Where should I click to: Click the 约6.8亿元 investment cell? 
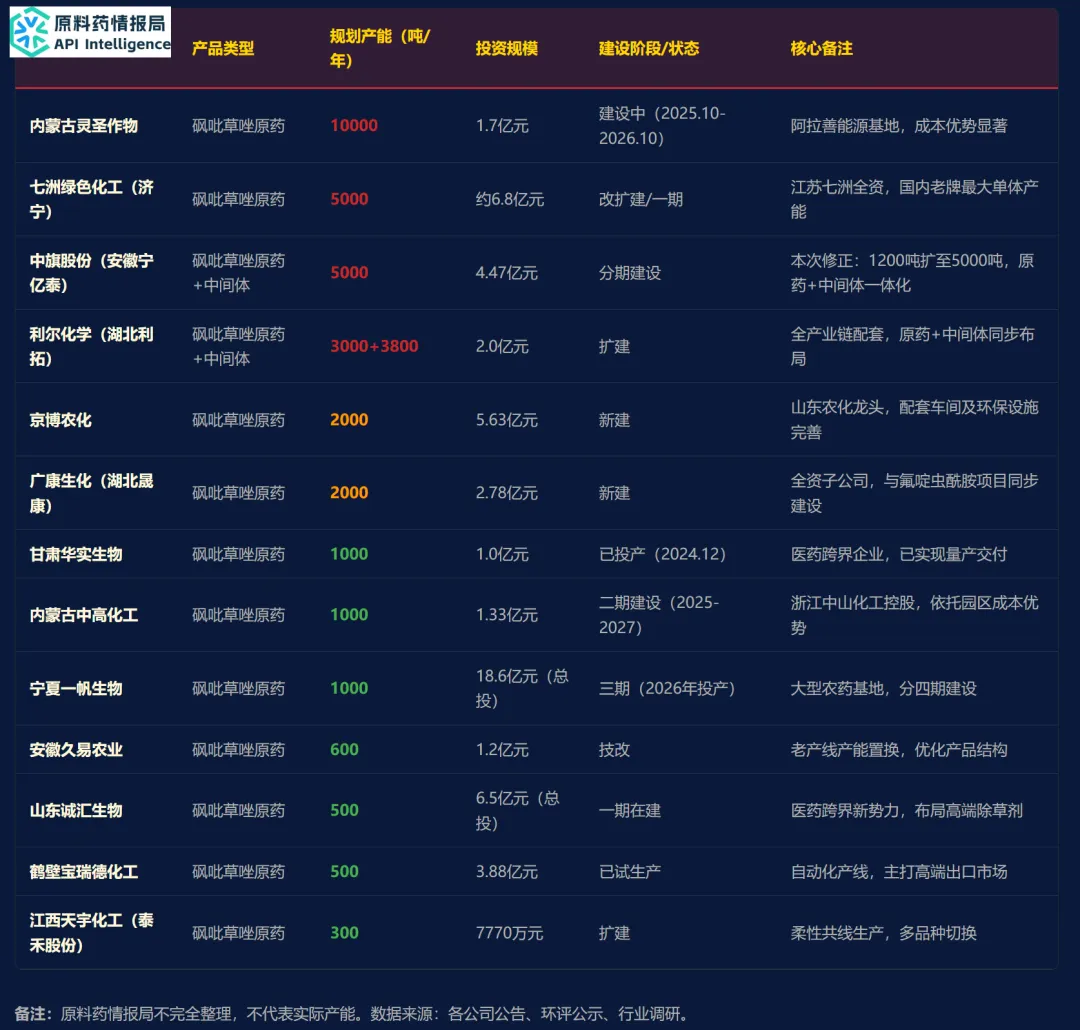coord(510,199)
